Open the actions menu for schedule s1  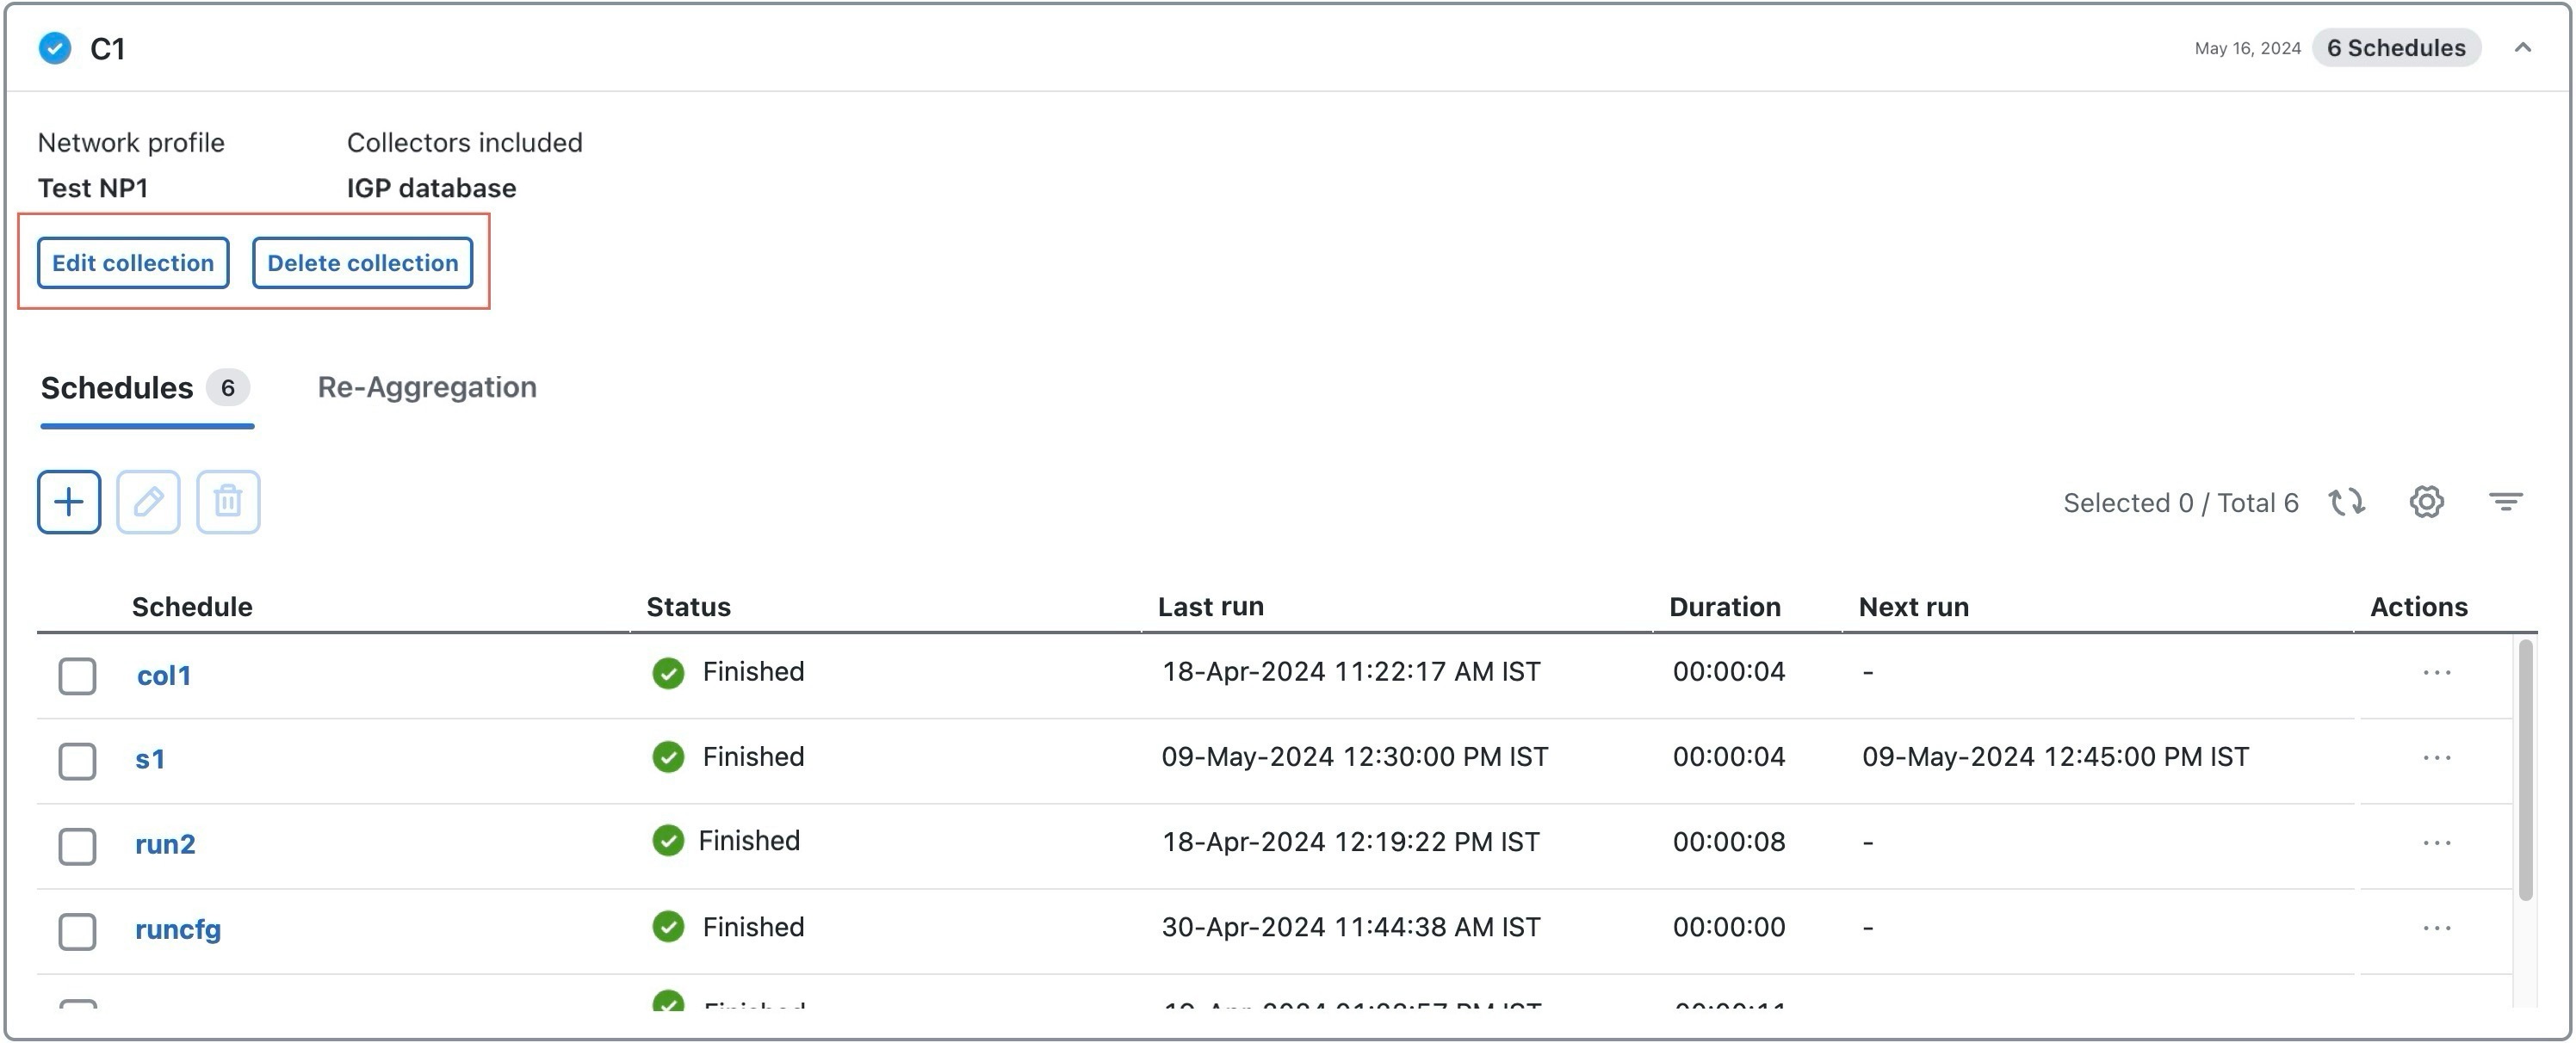pos(2436,757)
